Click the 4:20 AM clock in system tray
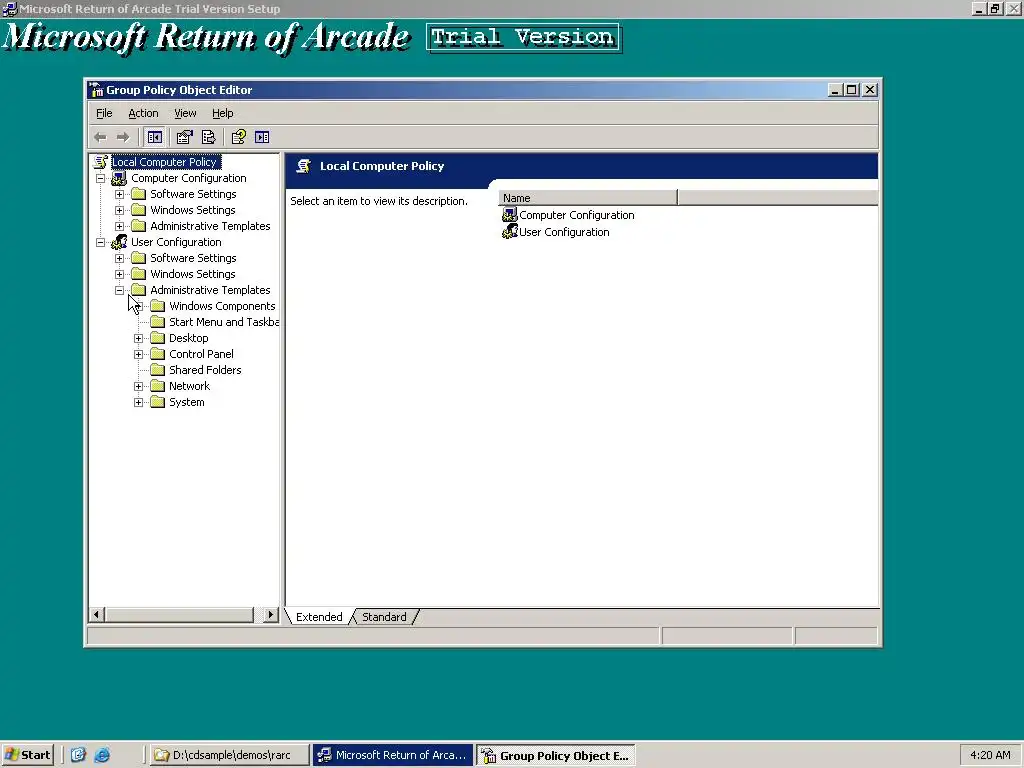Screen dimensions: 1024x768 click(x=990, y=755)
